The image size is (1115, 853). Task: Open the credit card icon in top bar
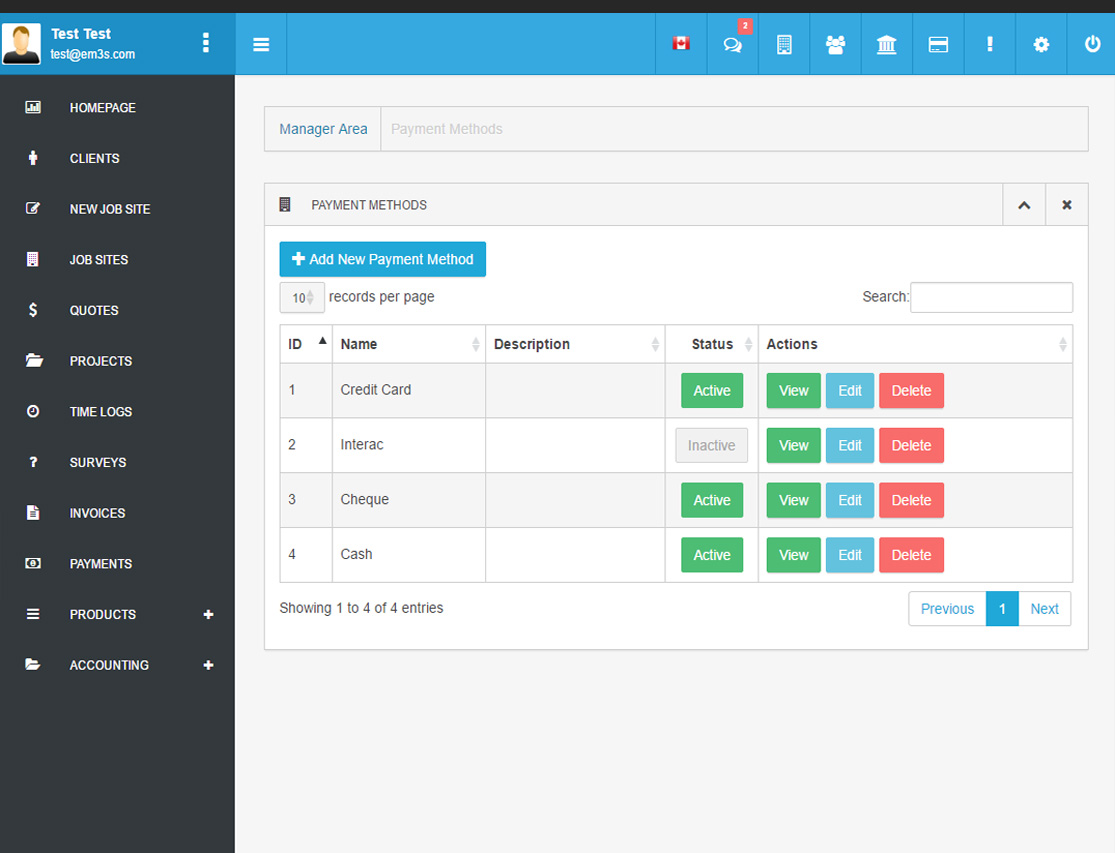(x=938, y=45)
